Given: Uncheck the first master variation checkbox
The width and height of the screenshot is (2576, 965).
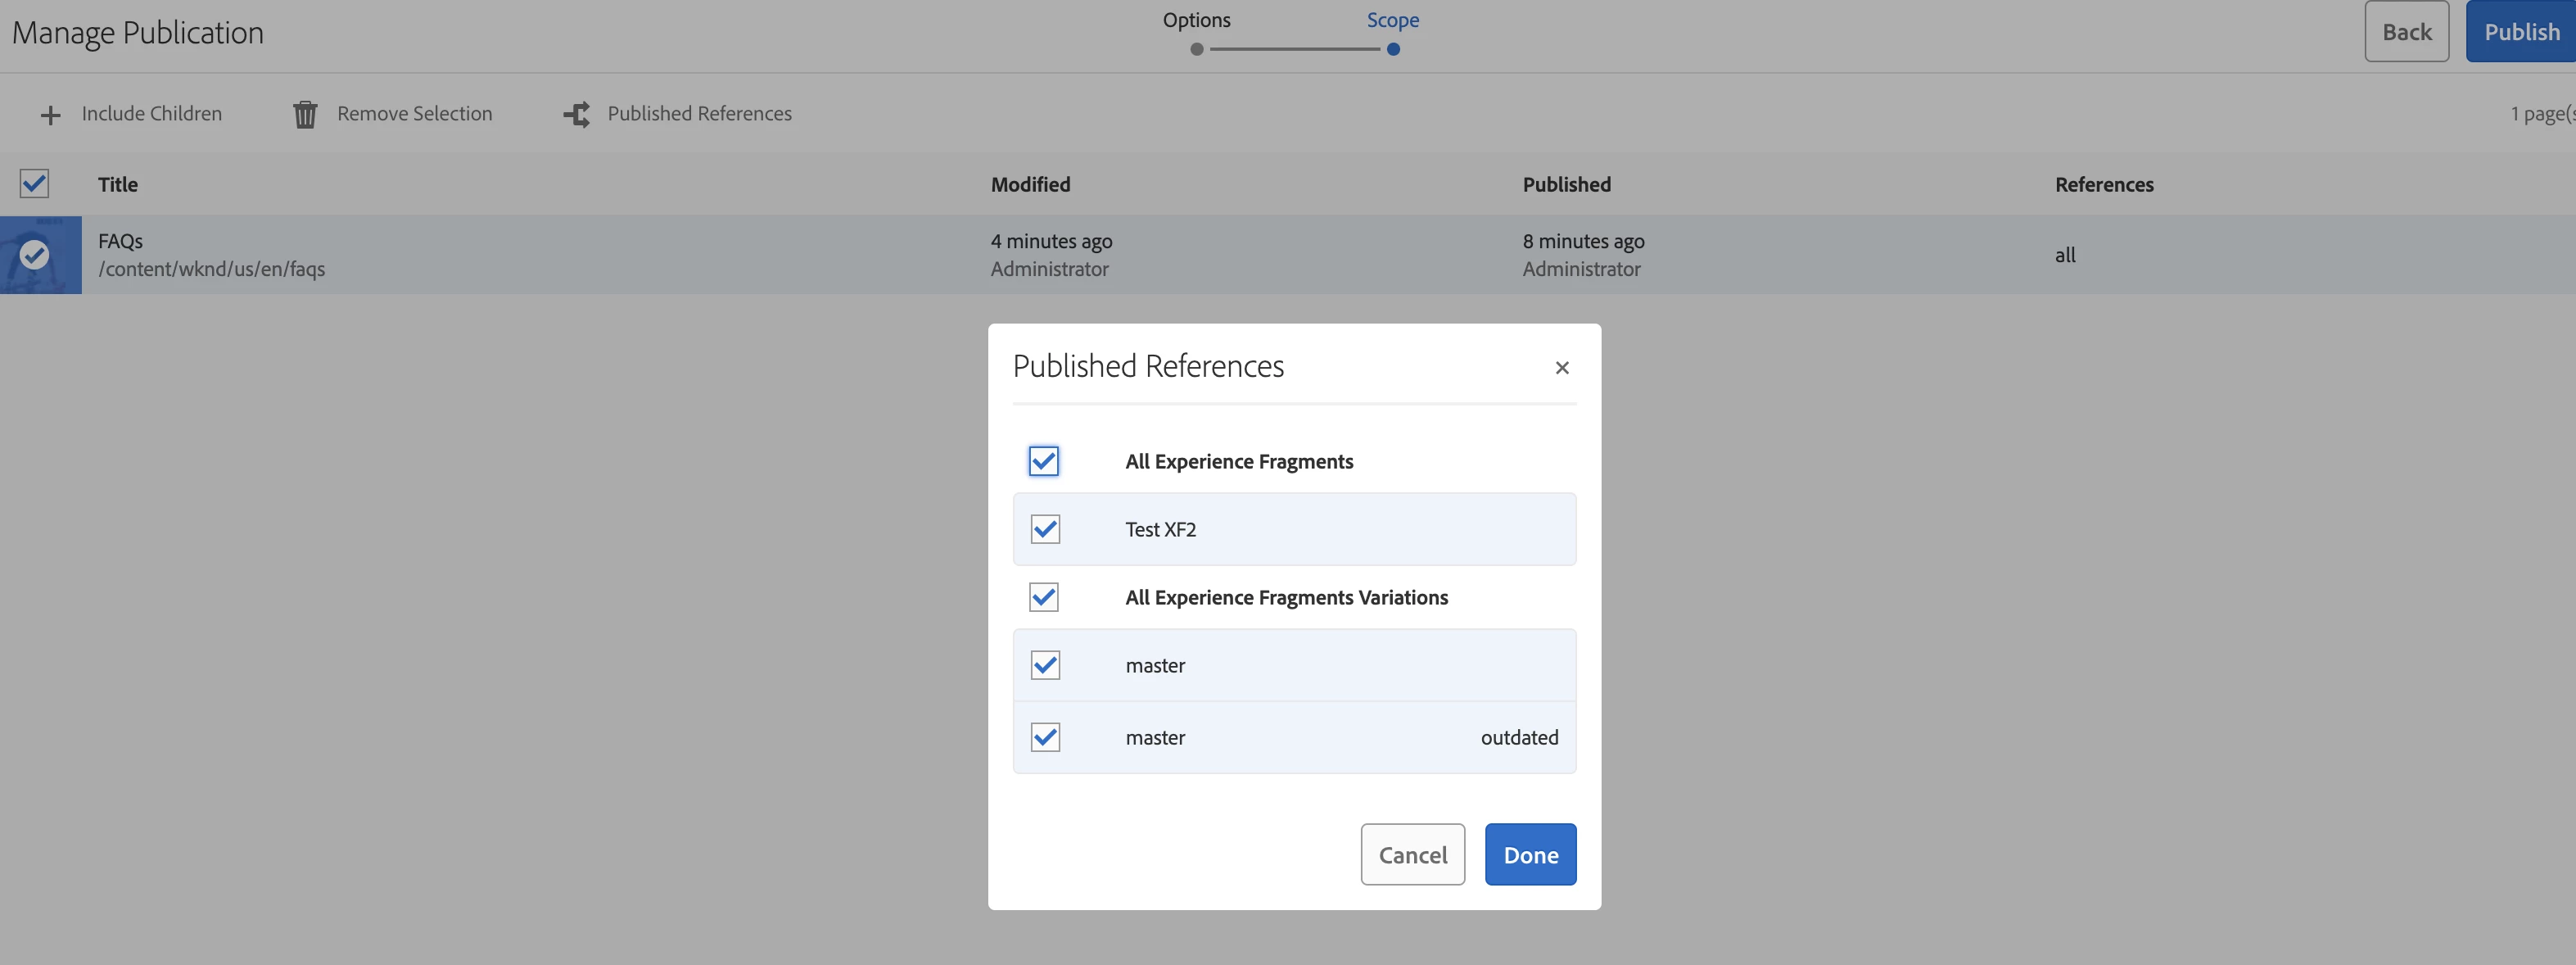Looking at the screenshot, I should click(x=1045, y=665).
